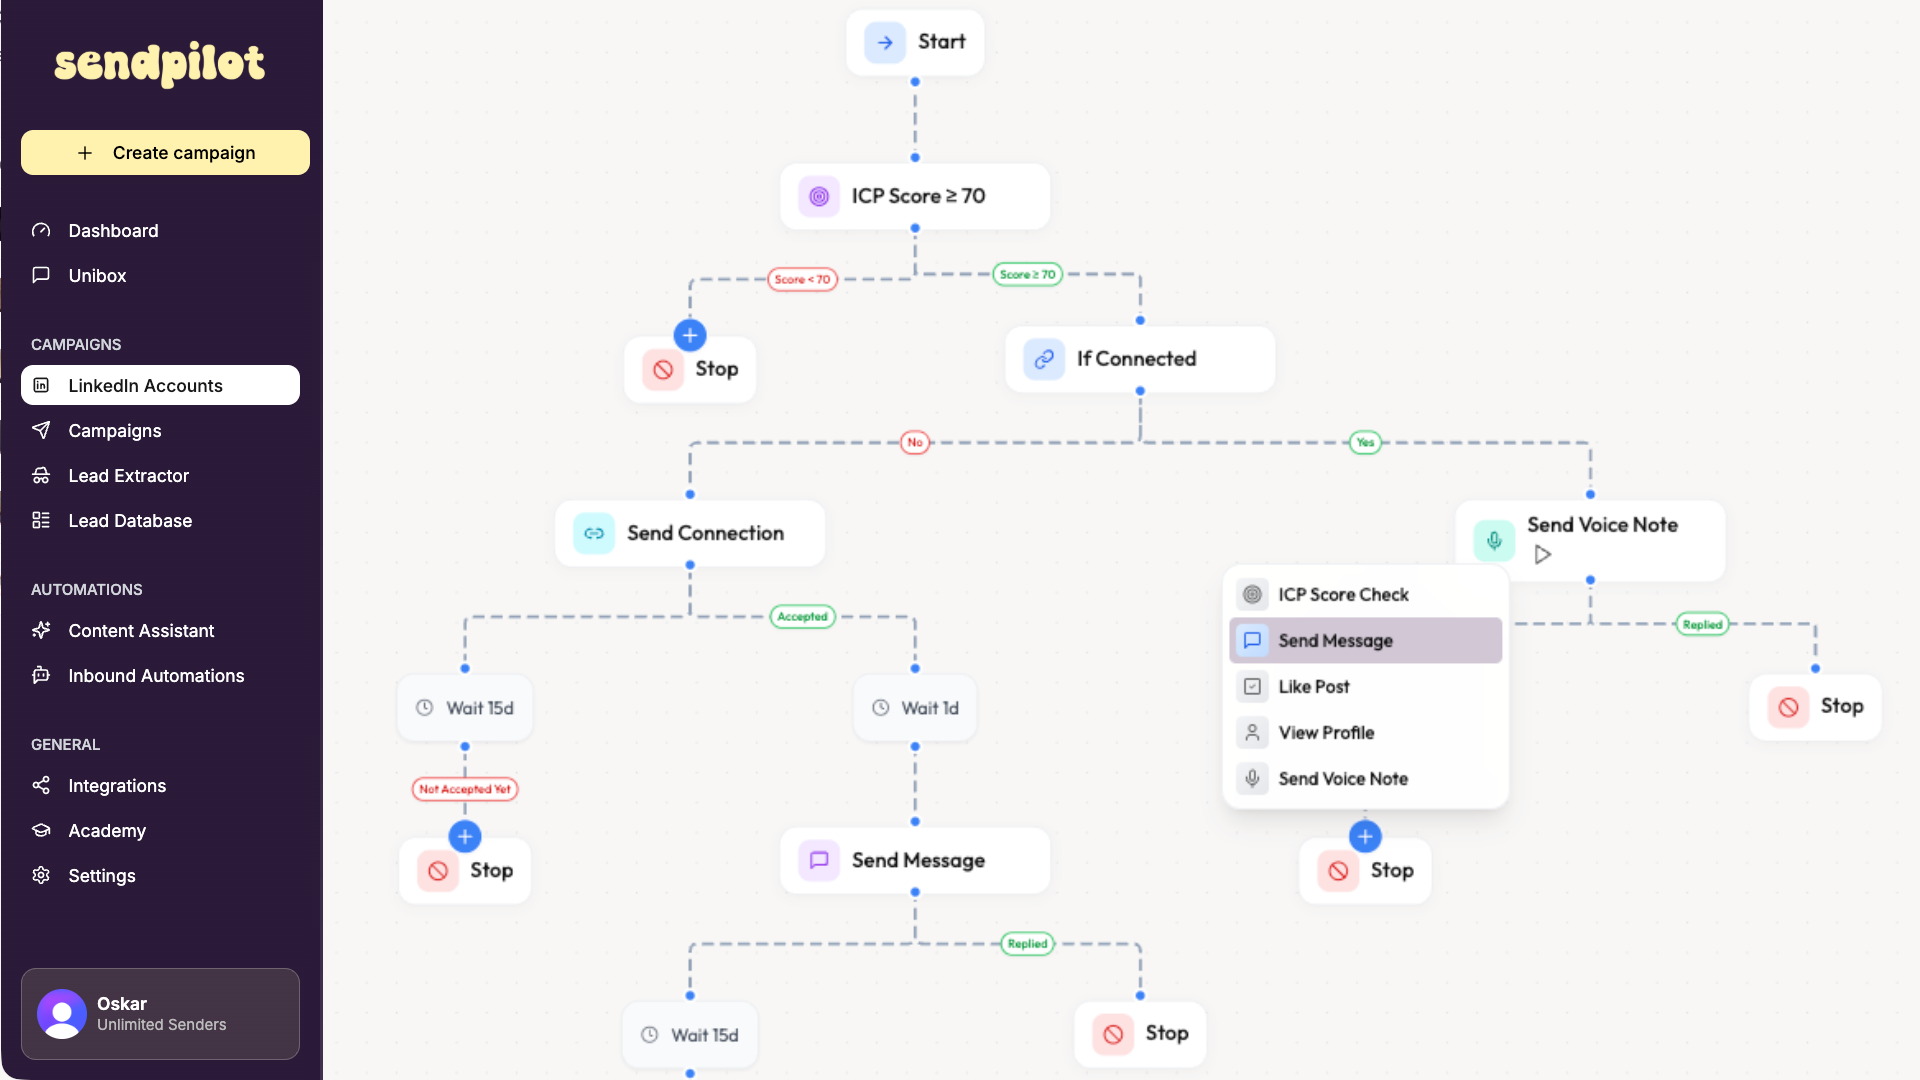The width and height of the screenshot is (1920, 1080).
Task: Click the chat bubble icon on Send Message node
Action: tap(818, 860)
